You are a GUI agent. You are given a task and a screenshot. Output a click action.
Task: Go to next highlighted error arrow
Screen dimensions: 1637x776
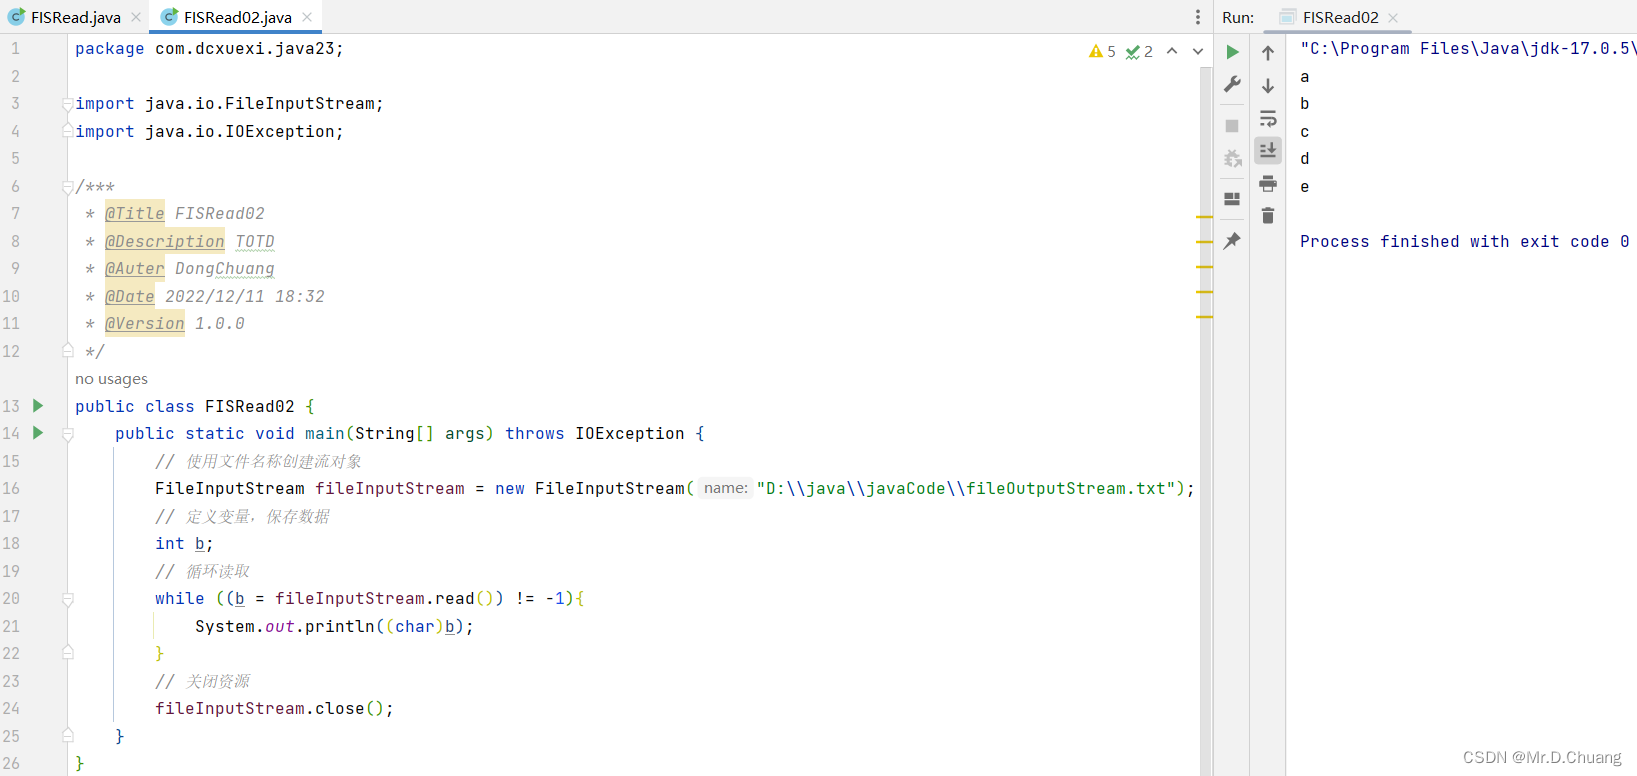(1198, 51)
